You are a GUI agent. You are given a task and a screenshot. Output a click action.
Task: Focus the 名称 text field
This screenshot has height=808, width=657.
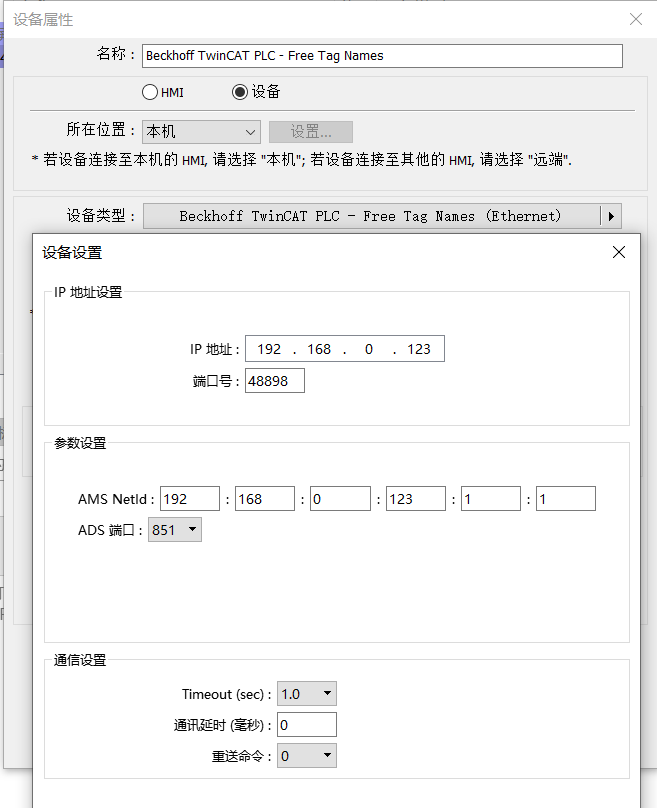(x=382, y=56)
